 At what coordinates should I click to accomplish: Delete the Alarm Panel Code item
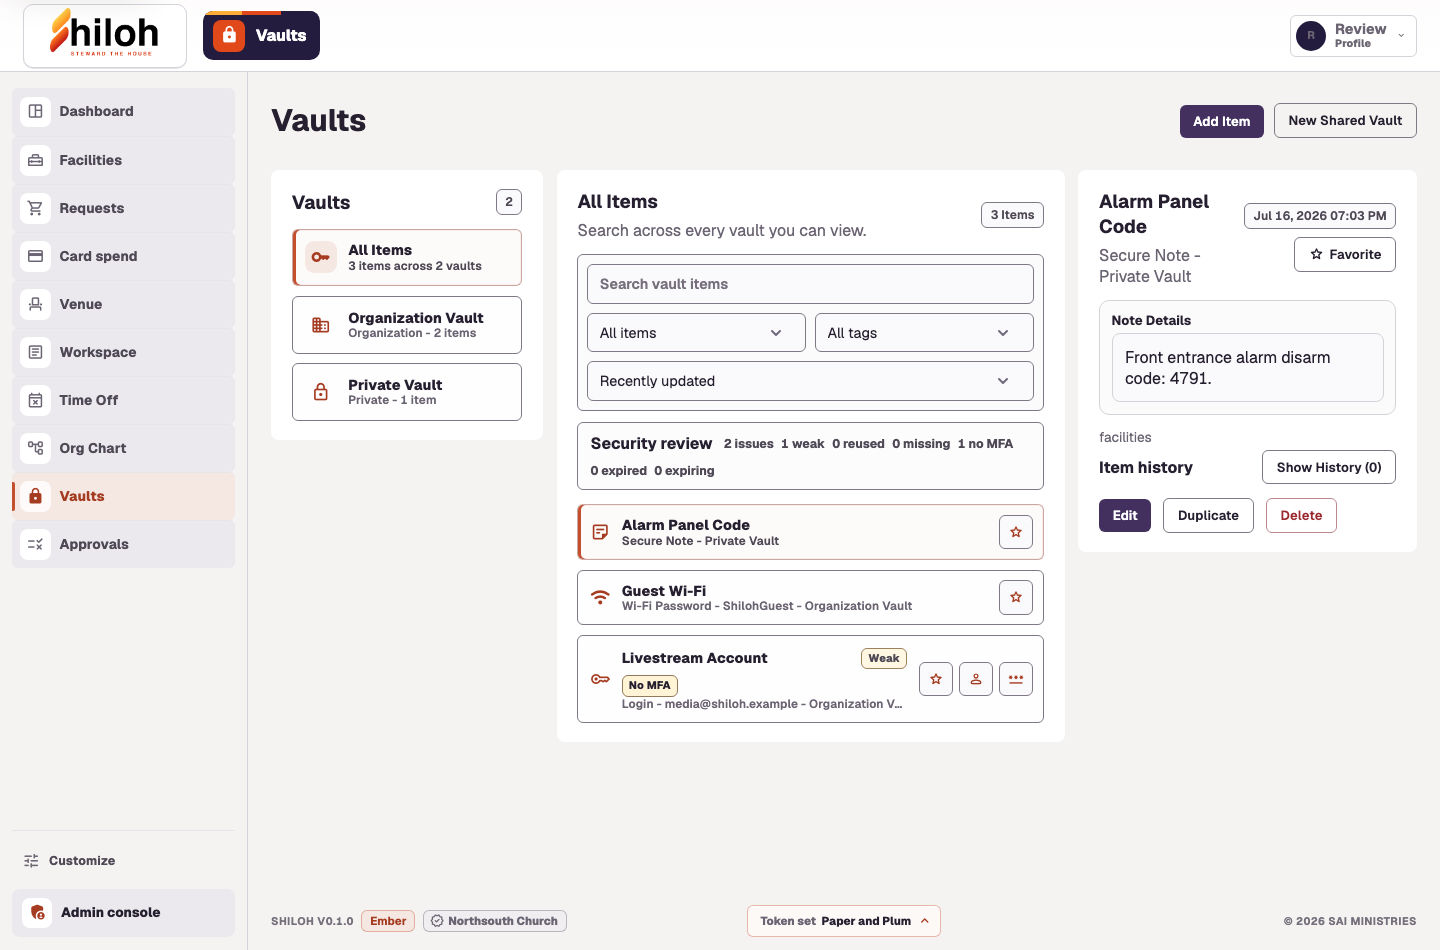coord(1301,515)
